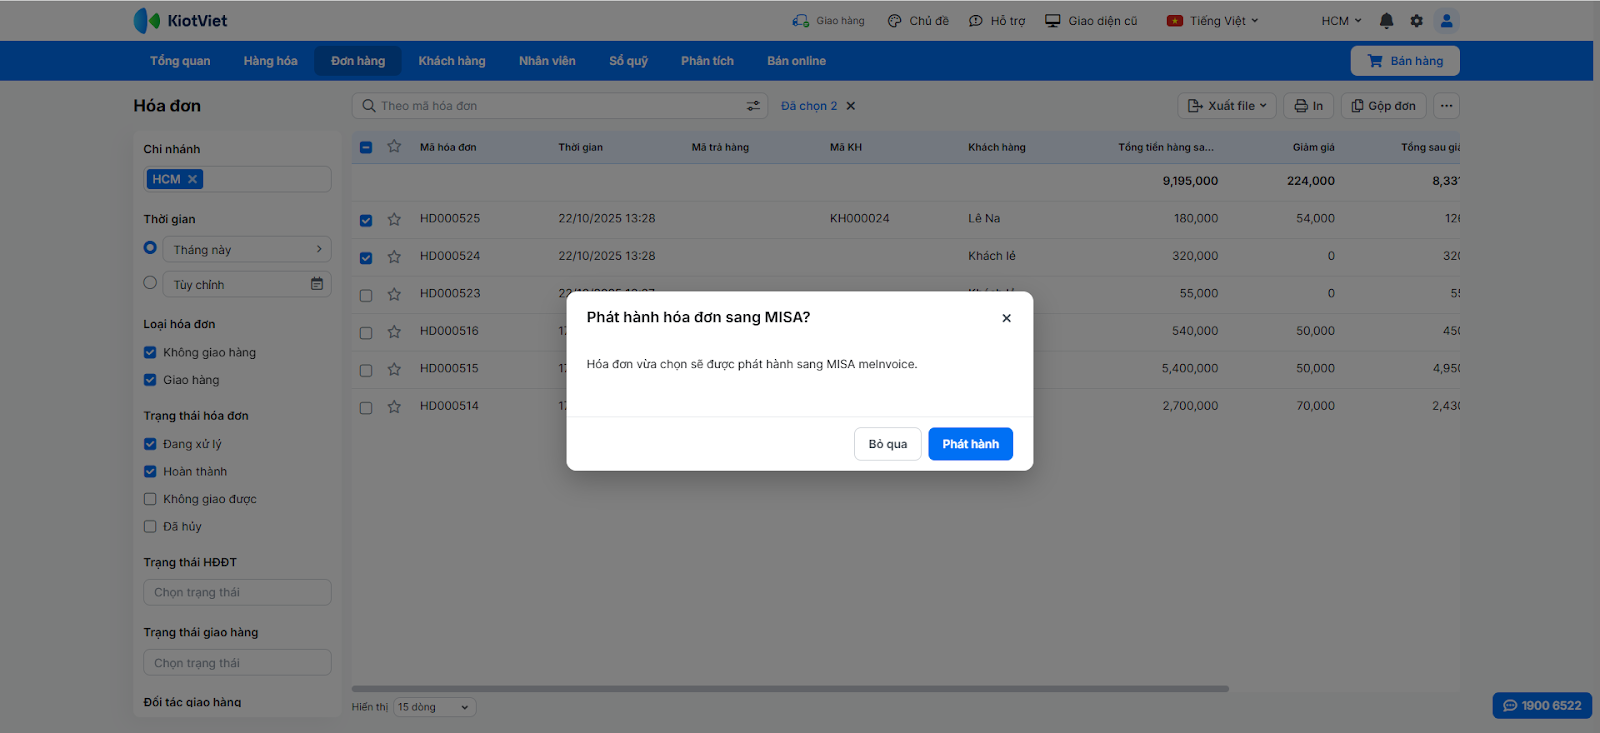Uncheck Giao hàng filter
This screenshot has height=733, width=1600.
pos(150,380)
